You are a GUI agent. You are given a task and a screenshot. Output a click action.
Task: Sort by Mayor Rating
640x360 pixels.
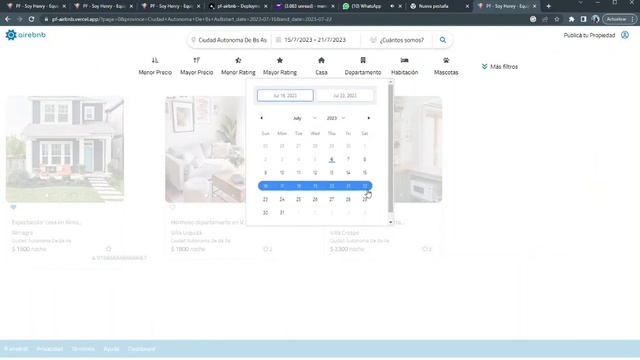coord(280,66)
